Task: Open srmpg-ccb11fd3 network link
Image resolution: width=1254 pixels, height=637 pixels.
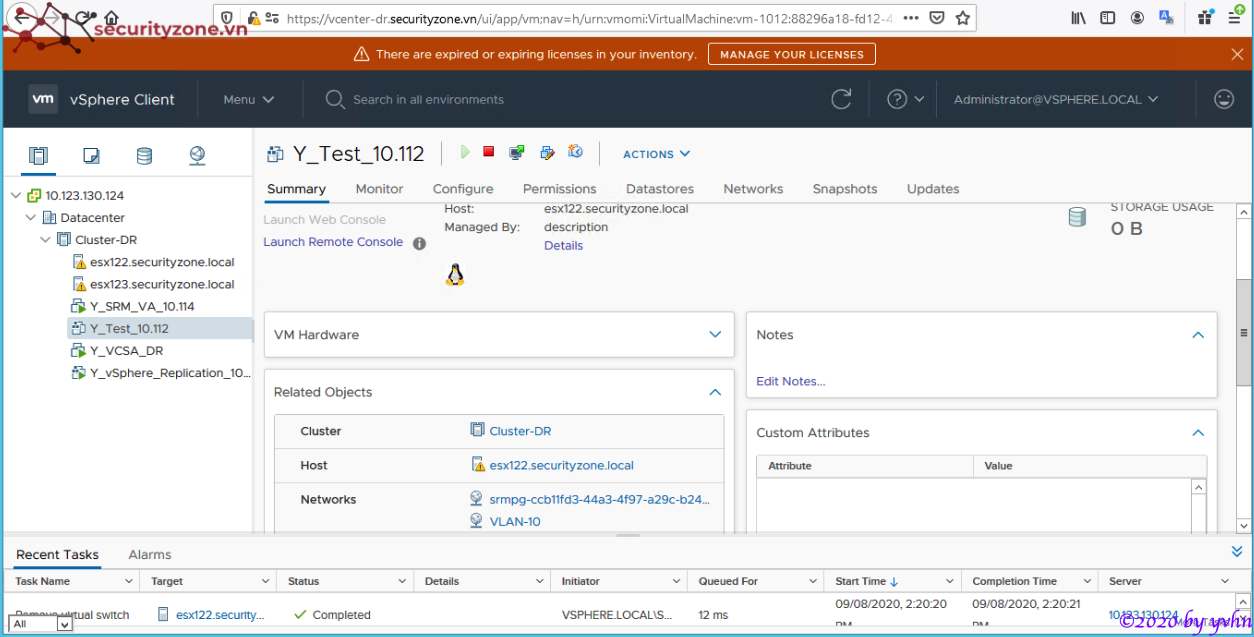Action: (599, 499)
